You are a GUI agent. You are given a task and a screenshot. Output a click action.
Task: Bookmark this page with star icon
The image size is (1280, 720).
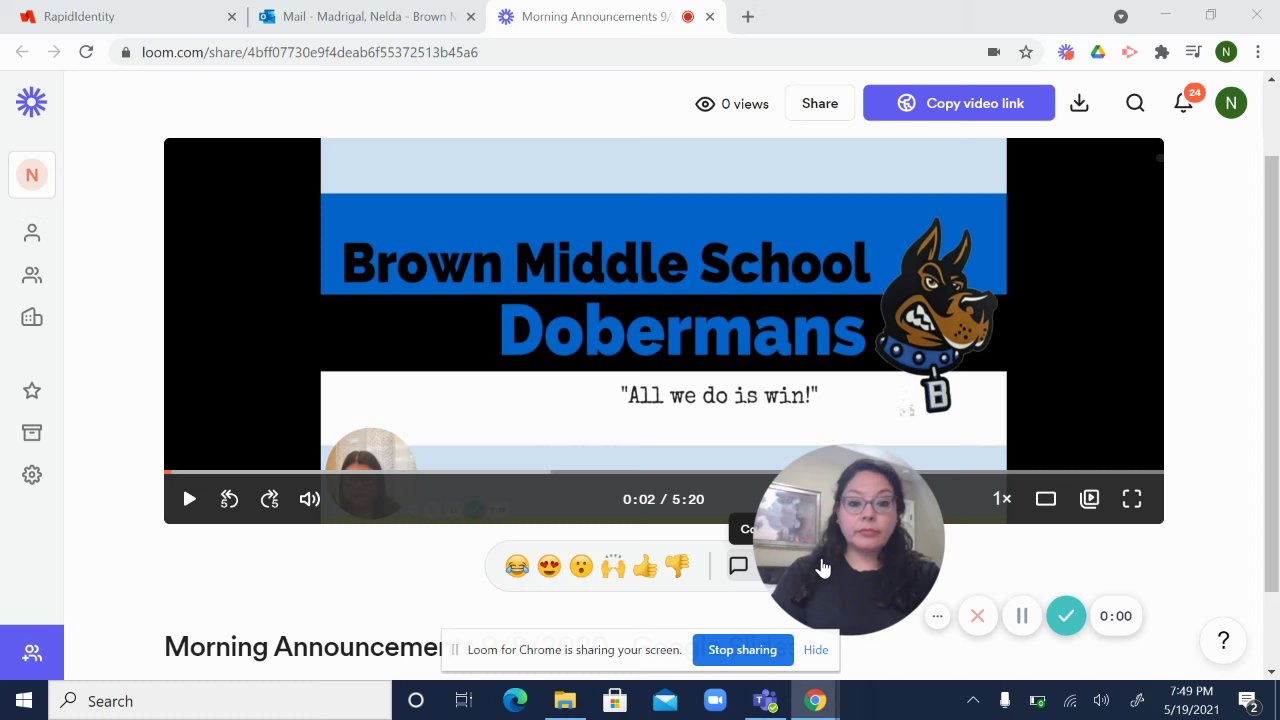click(x=1026, y=52)
